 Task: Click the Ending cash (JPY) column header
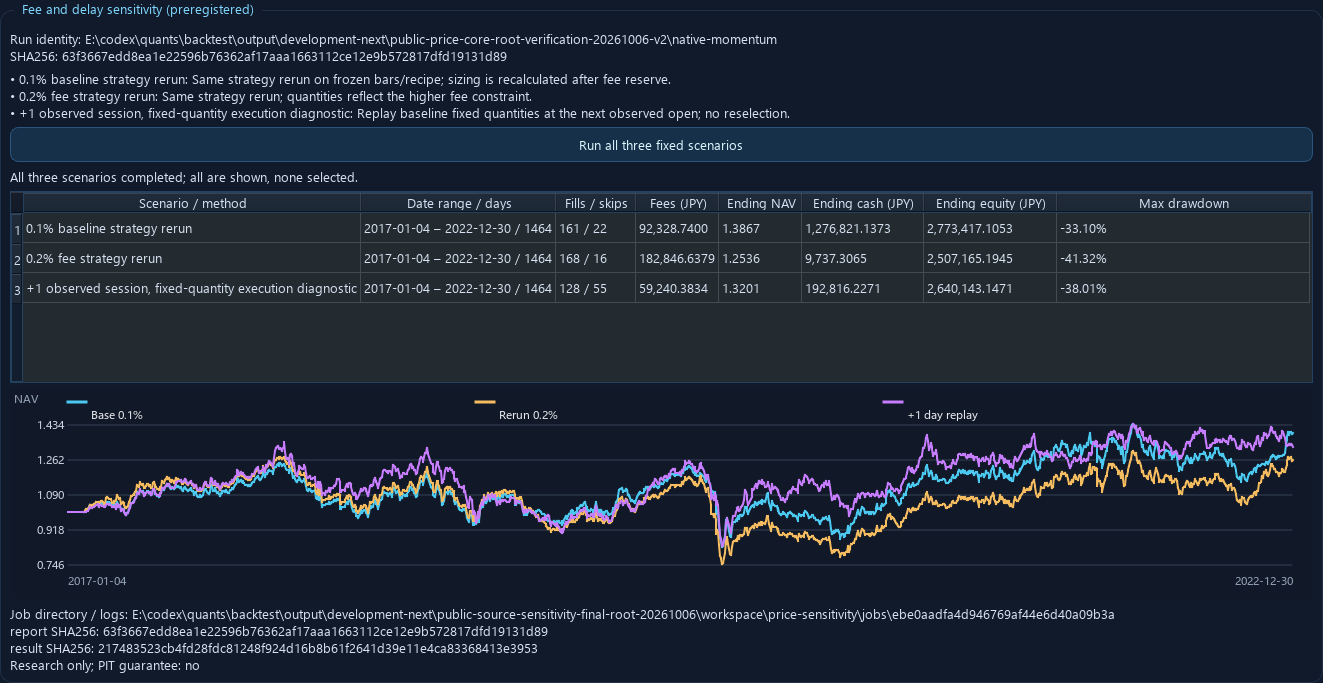coord(863,203)
